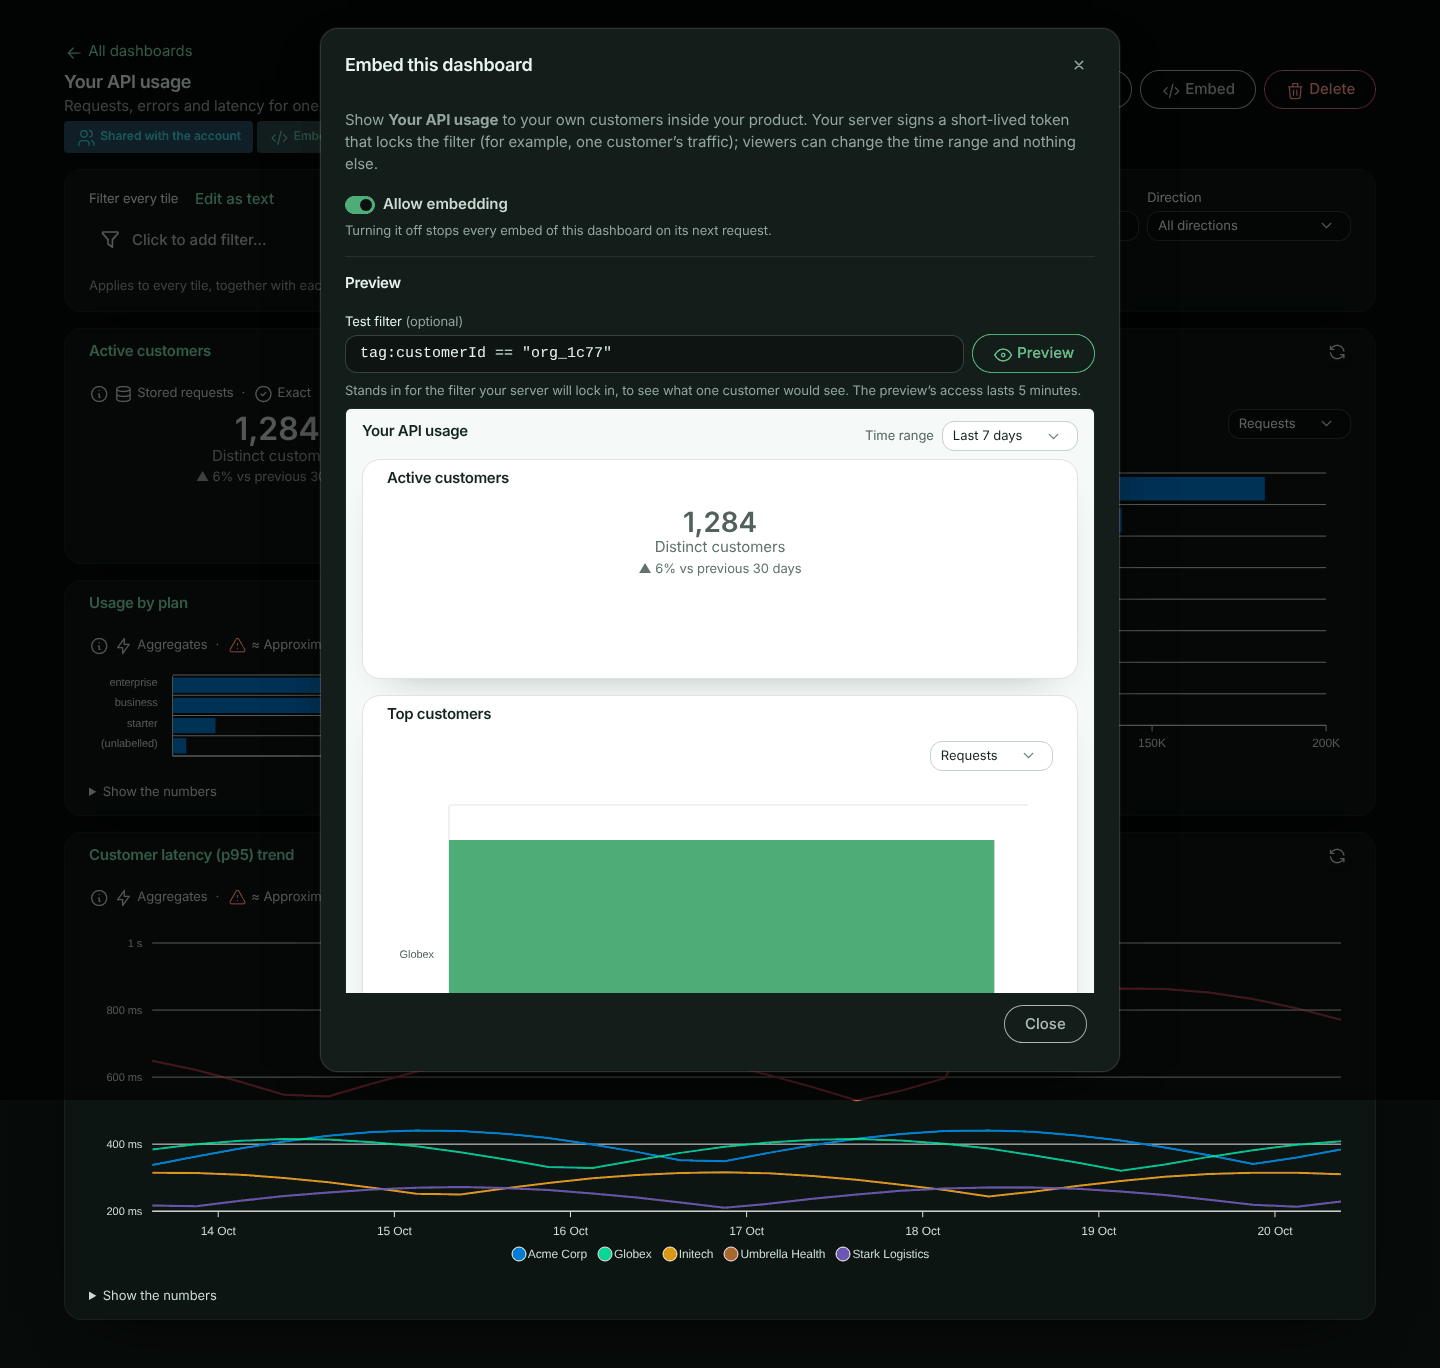The image size is (1440, 1368).
Task: Click the Test filter input field
Action: tap(654, 354)
